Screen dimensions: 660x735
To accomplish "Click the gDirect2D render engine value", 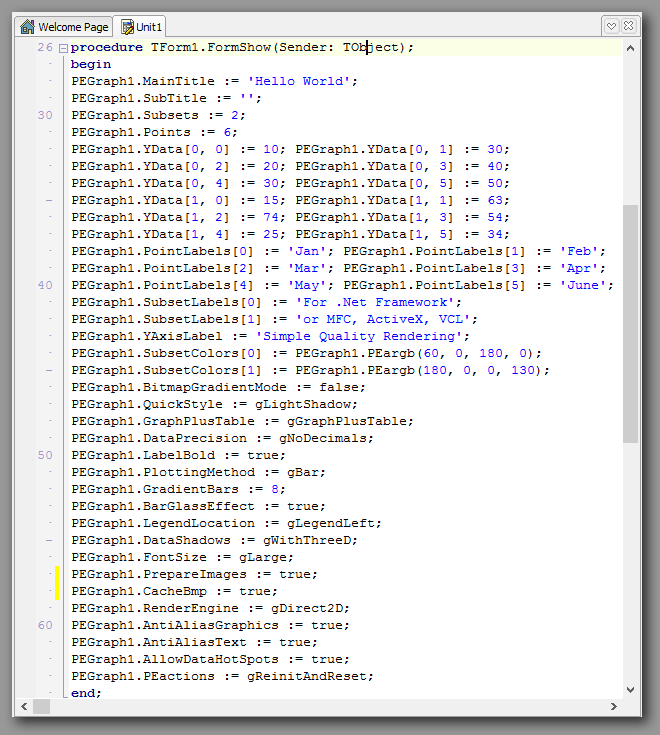I will pos(307,608).
